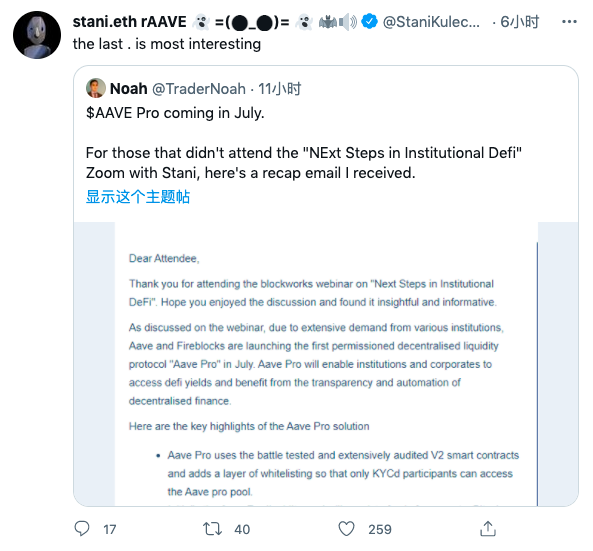Click the like count 259
Screen dimensions: 593x551
[380, 529]
